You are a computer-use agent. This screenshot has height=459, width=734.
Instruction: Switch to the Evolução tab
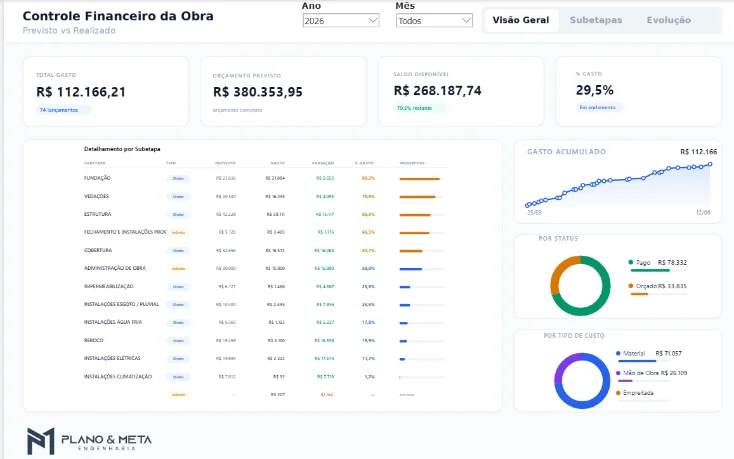coord(669,20)
